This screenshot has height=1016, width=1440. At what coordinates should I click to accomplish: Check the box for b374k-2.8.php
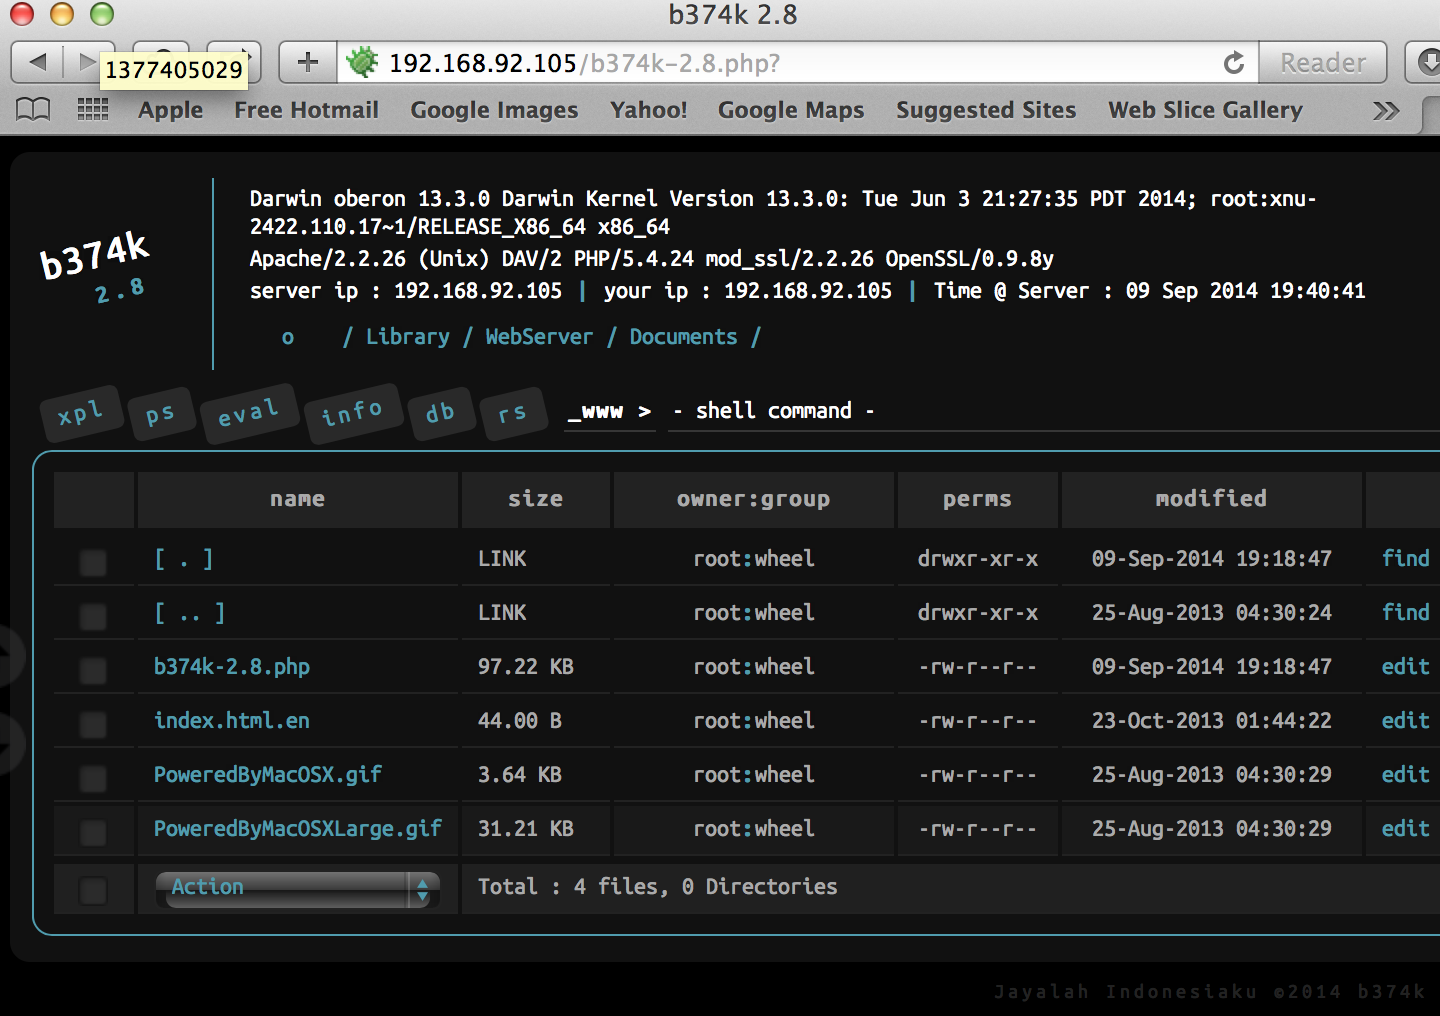pyautogui.click(x=93, y=670)
